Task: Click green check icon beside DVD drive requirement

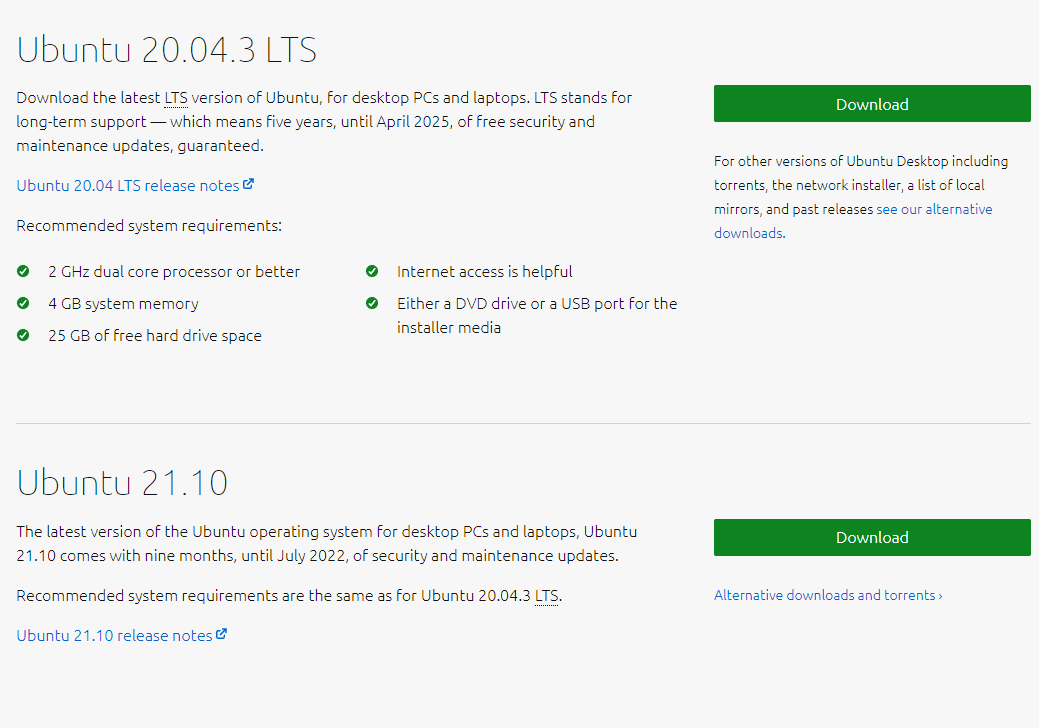Action: click(372, 303)
